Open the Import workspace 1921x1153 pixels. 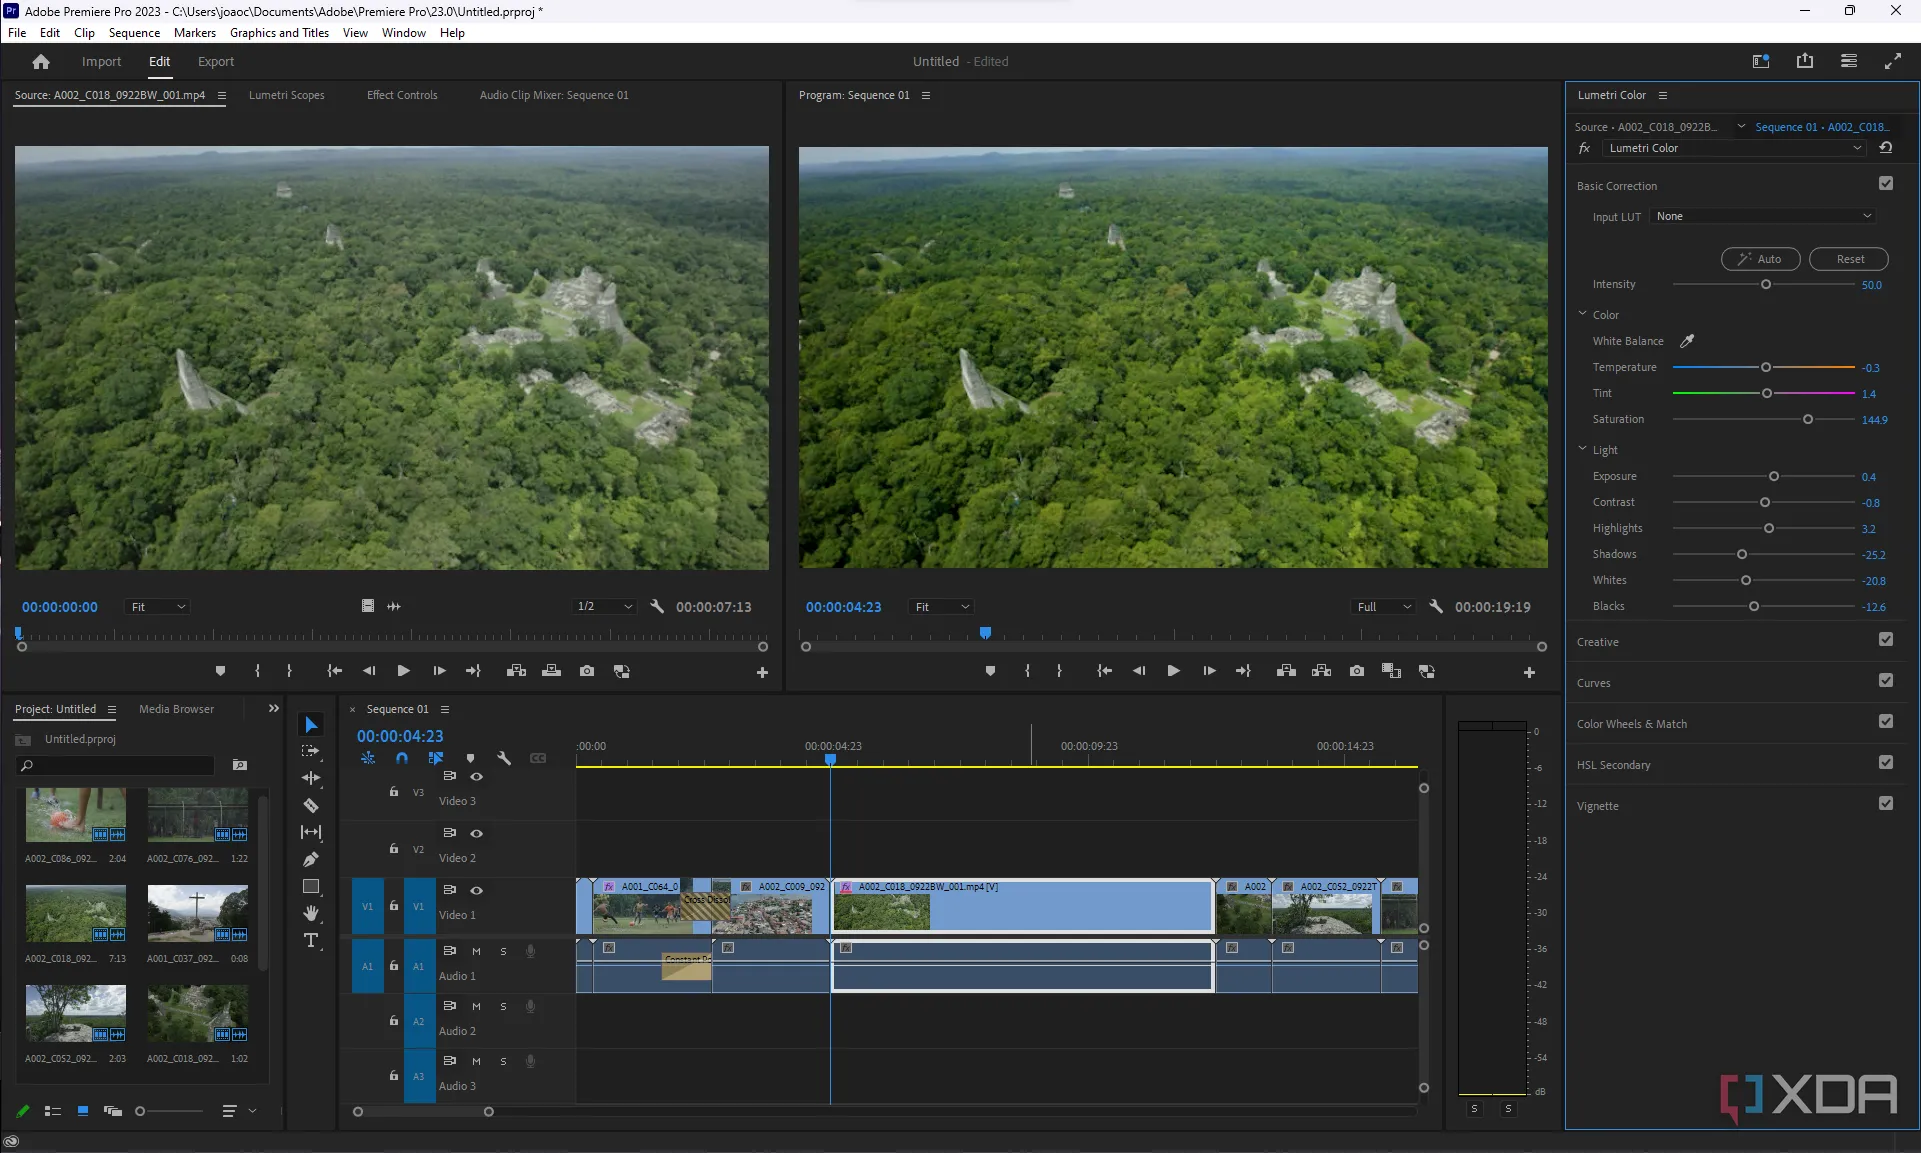(101, 61)
